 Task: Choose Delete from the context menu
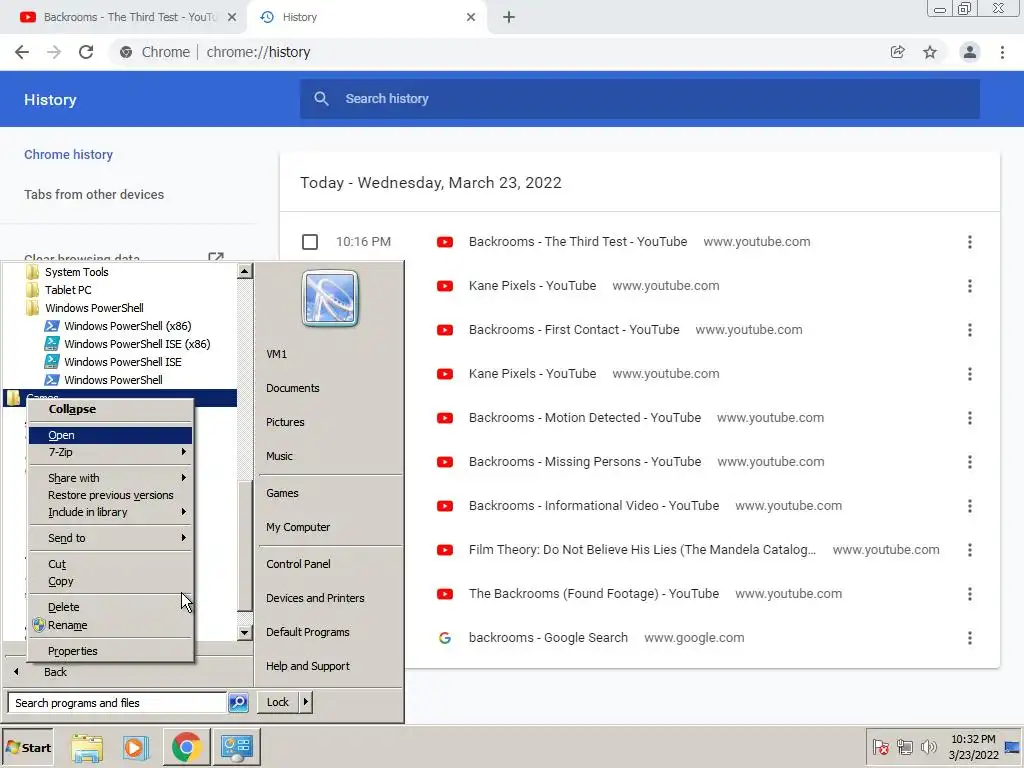coord(110,607)
